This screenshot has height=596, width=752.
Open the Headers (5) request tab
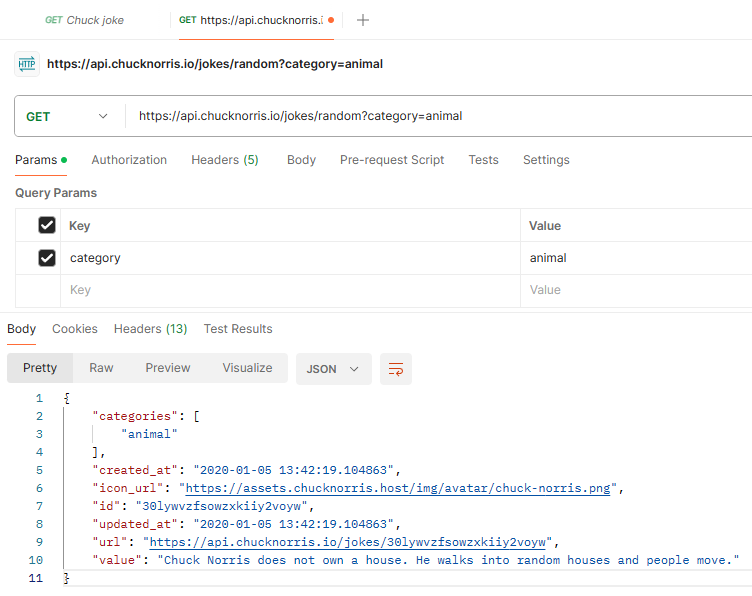pos(225,160)
